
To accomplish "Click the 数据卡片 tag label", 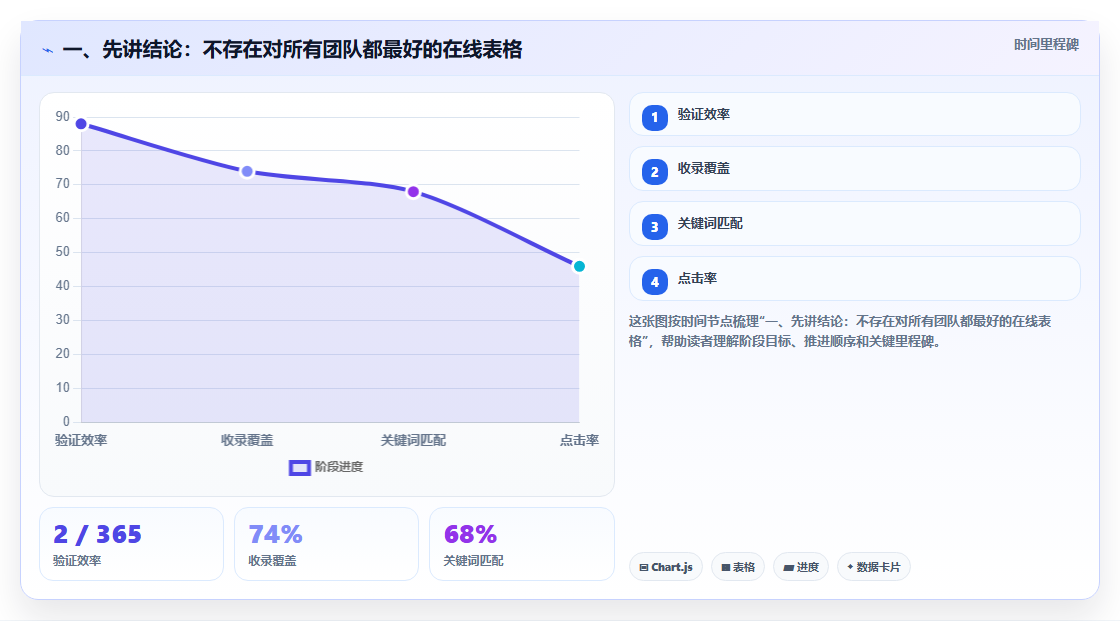I will (x=879, y=567).
